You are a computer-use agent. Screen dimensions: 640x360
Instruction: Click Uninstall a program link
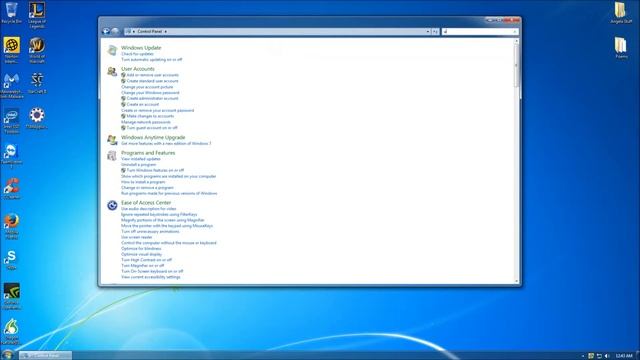[138, 164]
